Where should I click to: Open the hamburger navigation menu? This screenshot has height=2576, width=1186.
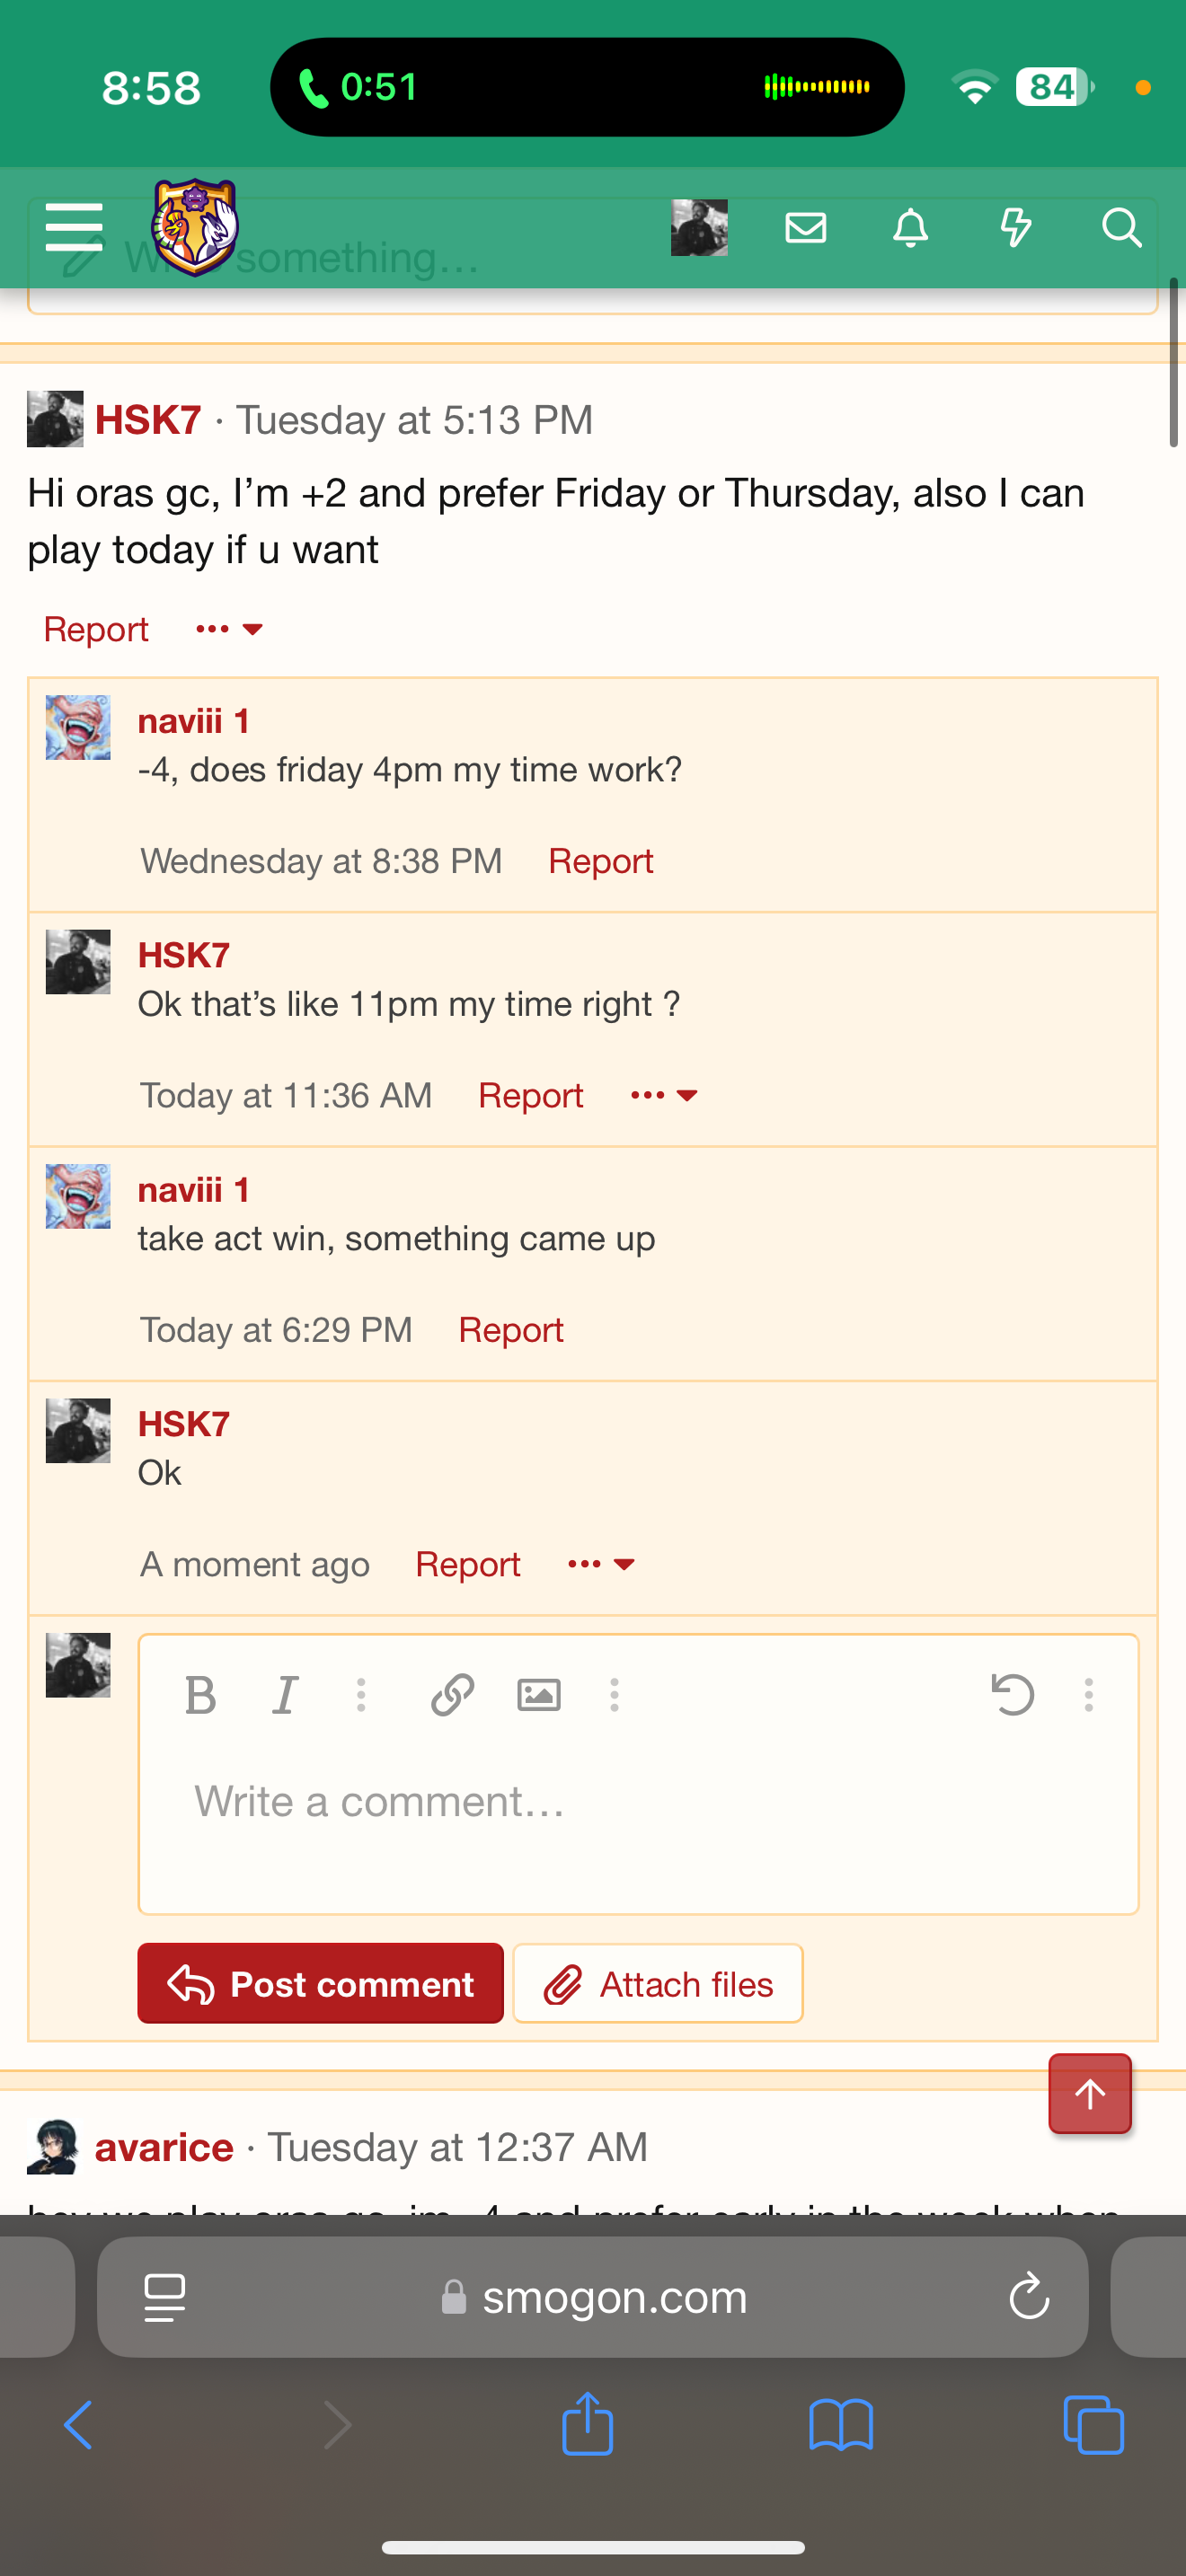74,227
